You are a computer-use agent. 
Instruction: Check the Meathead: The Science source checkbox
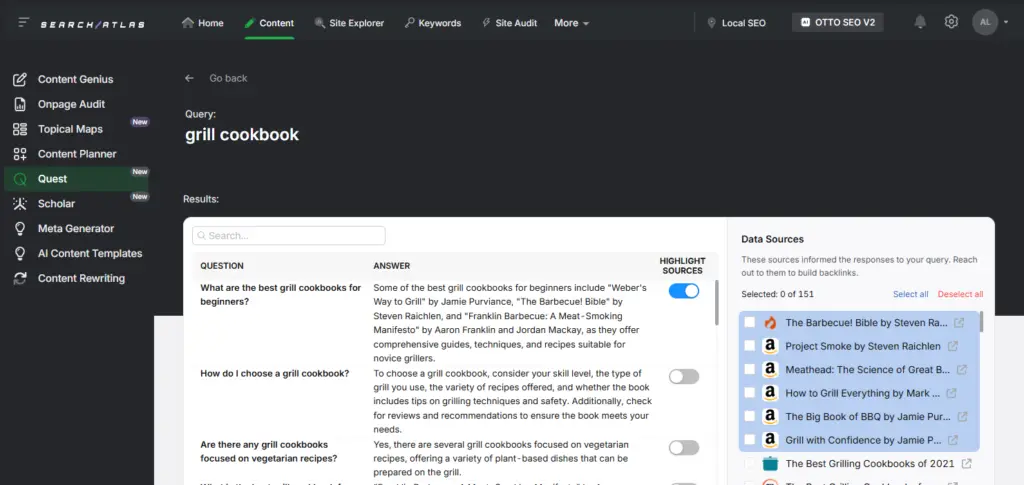[x=750, y=369]
